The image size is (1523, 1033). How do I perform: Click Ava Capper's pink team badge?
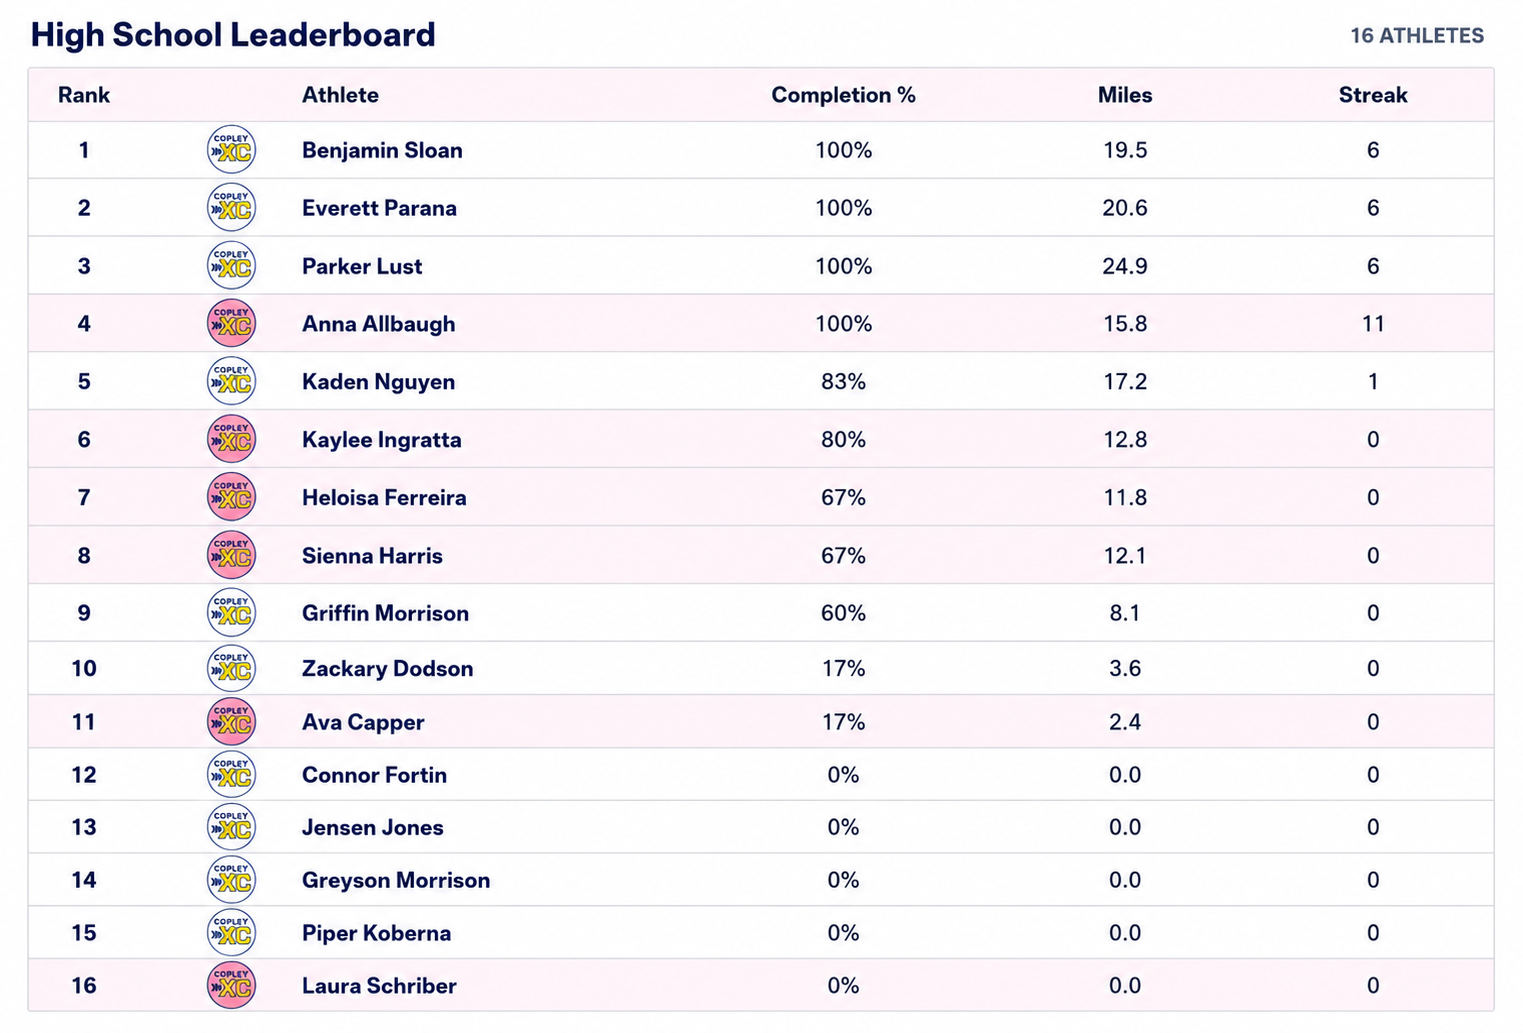pos(231,722)
